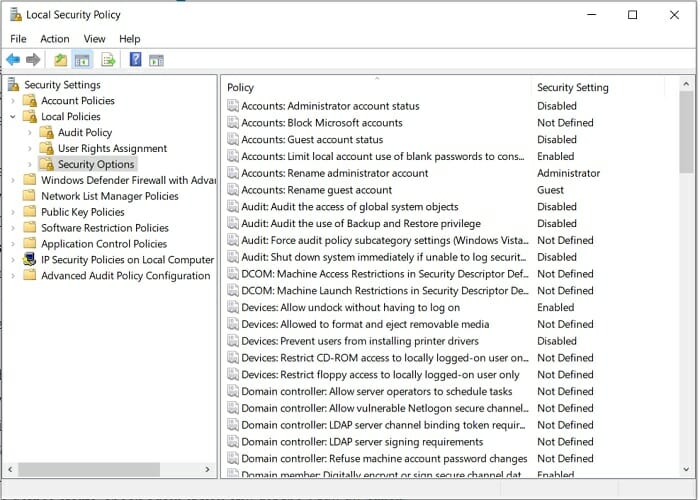This screenshot has height=500, width=700.
Task: Select the IP Security Policies on Local Computer icon
Action: (29, 260)
